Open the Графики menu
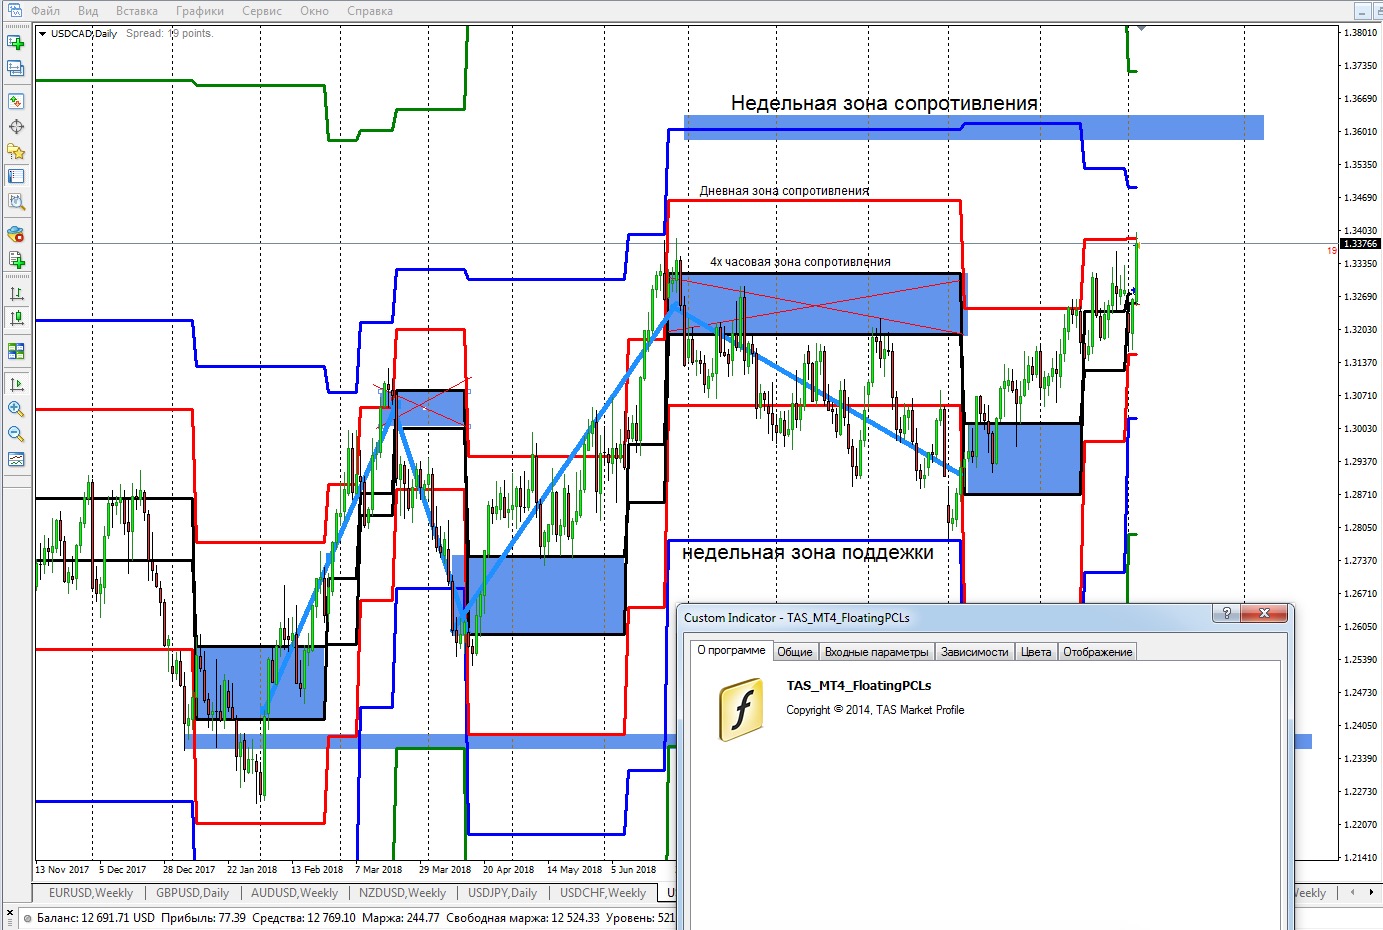This screenshot has height=930, width=1383. click(x=200, y=11)
